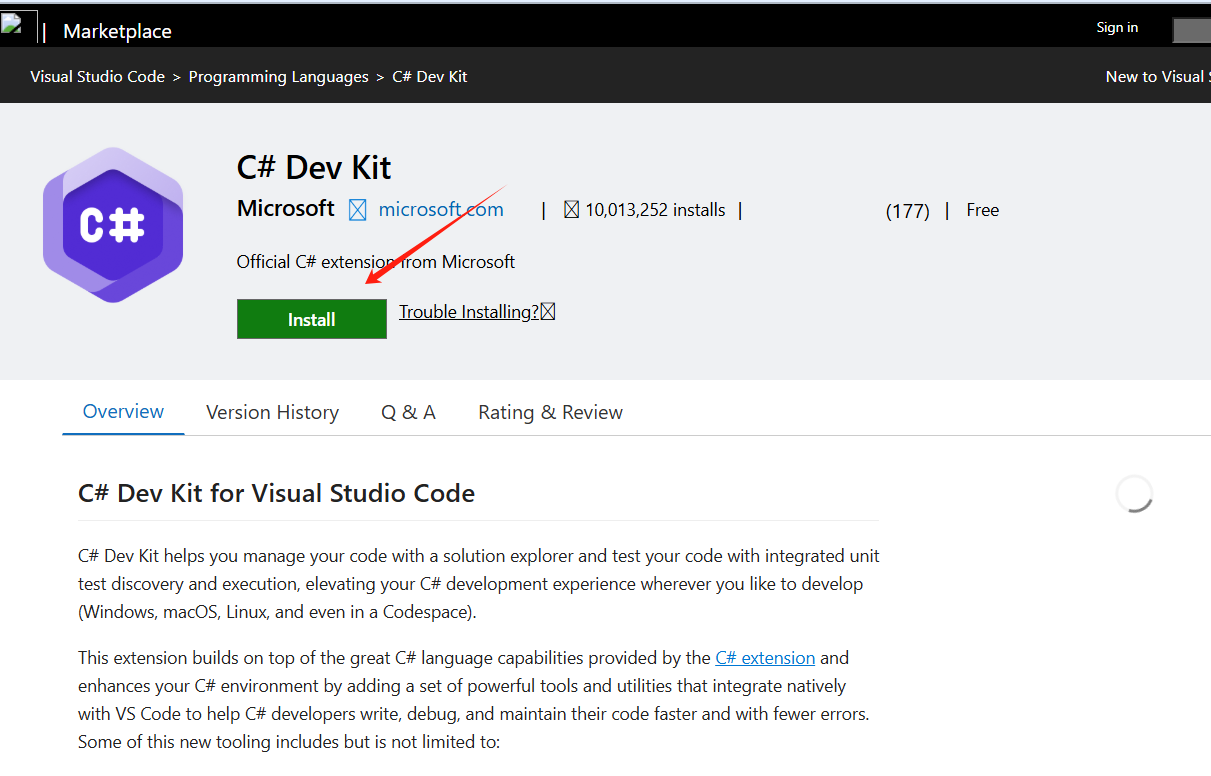Go to Programming Languages breadcrumb
Image resolution: width=1211 pixels, height=776 pixels.
pyautogui.click(x=279, y=77)
